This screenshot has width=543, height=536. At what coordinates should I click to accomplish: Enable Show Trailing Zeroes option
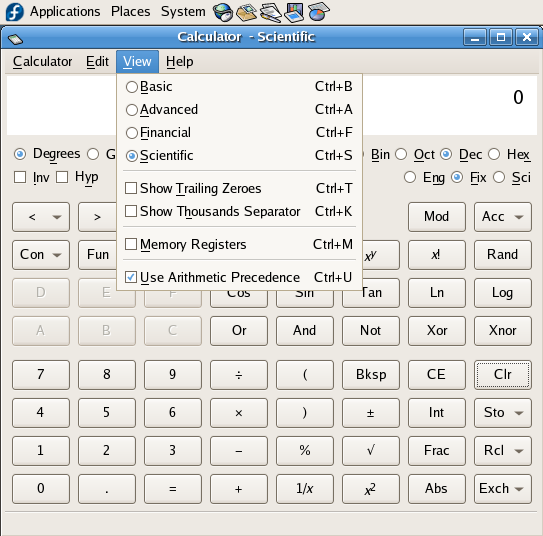pos(239,189)
